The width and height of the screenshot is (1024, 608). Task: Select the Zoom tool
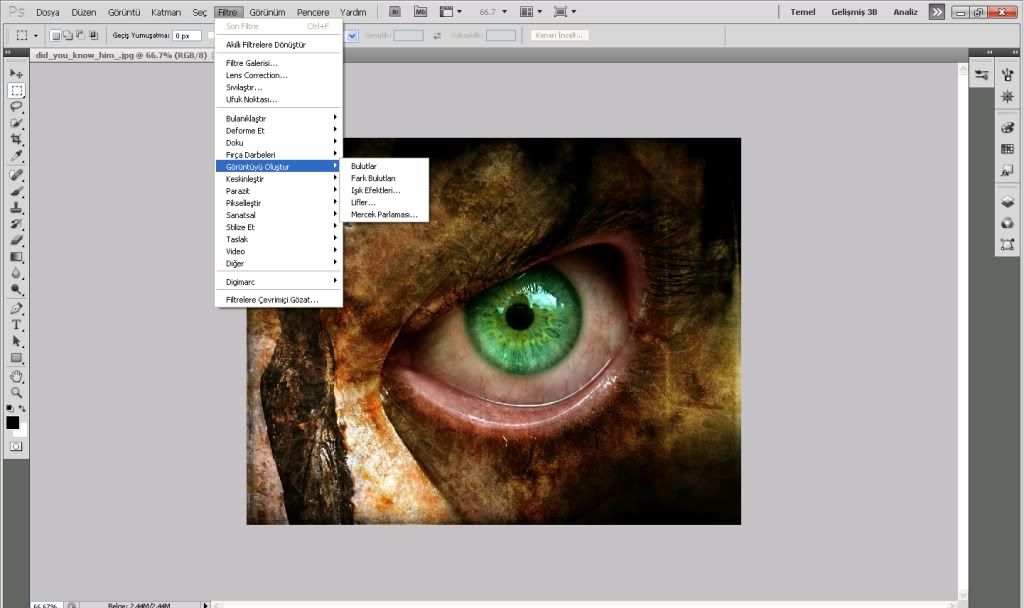[x=16, y=392]
